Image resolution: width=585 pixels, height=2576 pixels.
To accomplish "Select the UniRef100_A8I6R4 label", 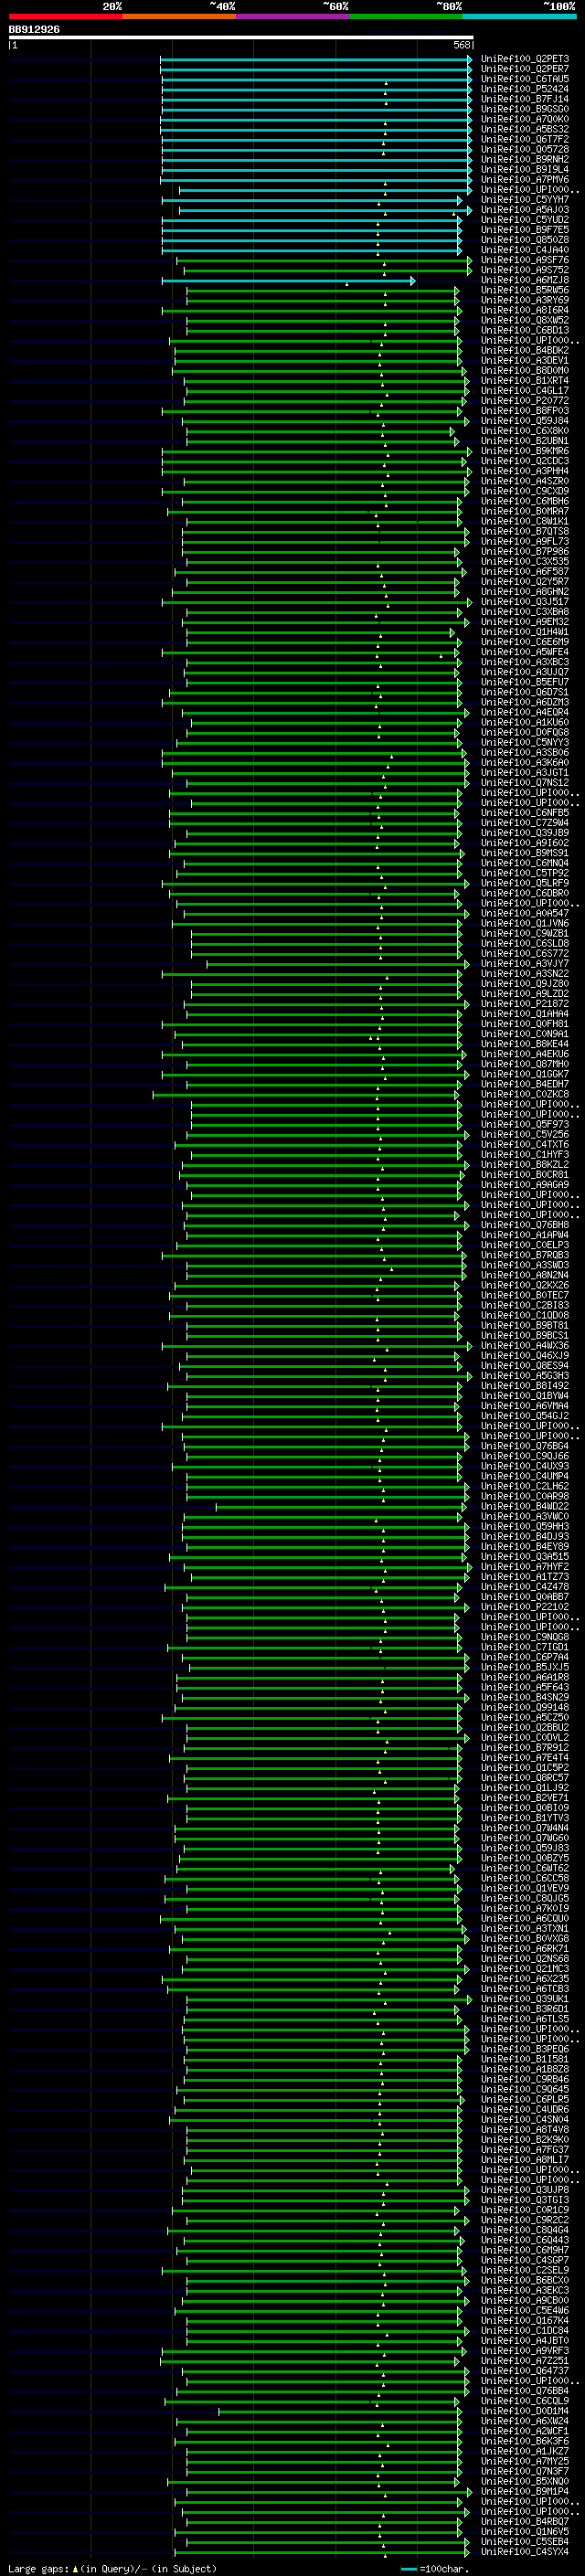I will point(525,311).
